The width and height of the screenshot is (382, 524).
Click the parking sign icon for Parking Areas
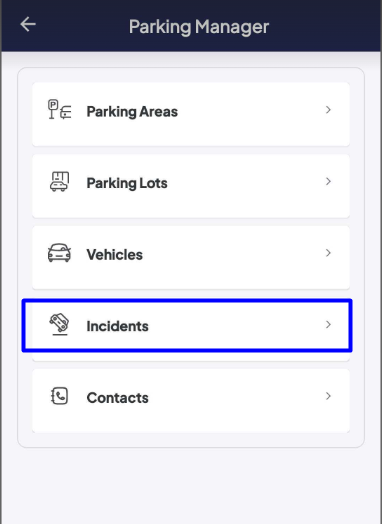[x=59, y=109]
